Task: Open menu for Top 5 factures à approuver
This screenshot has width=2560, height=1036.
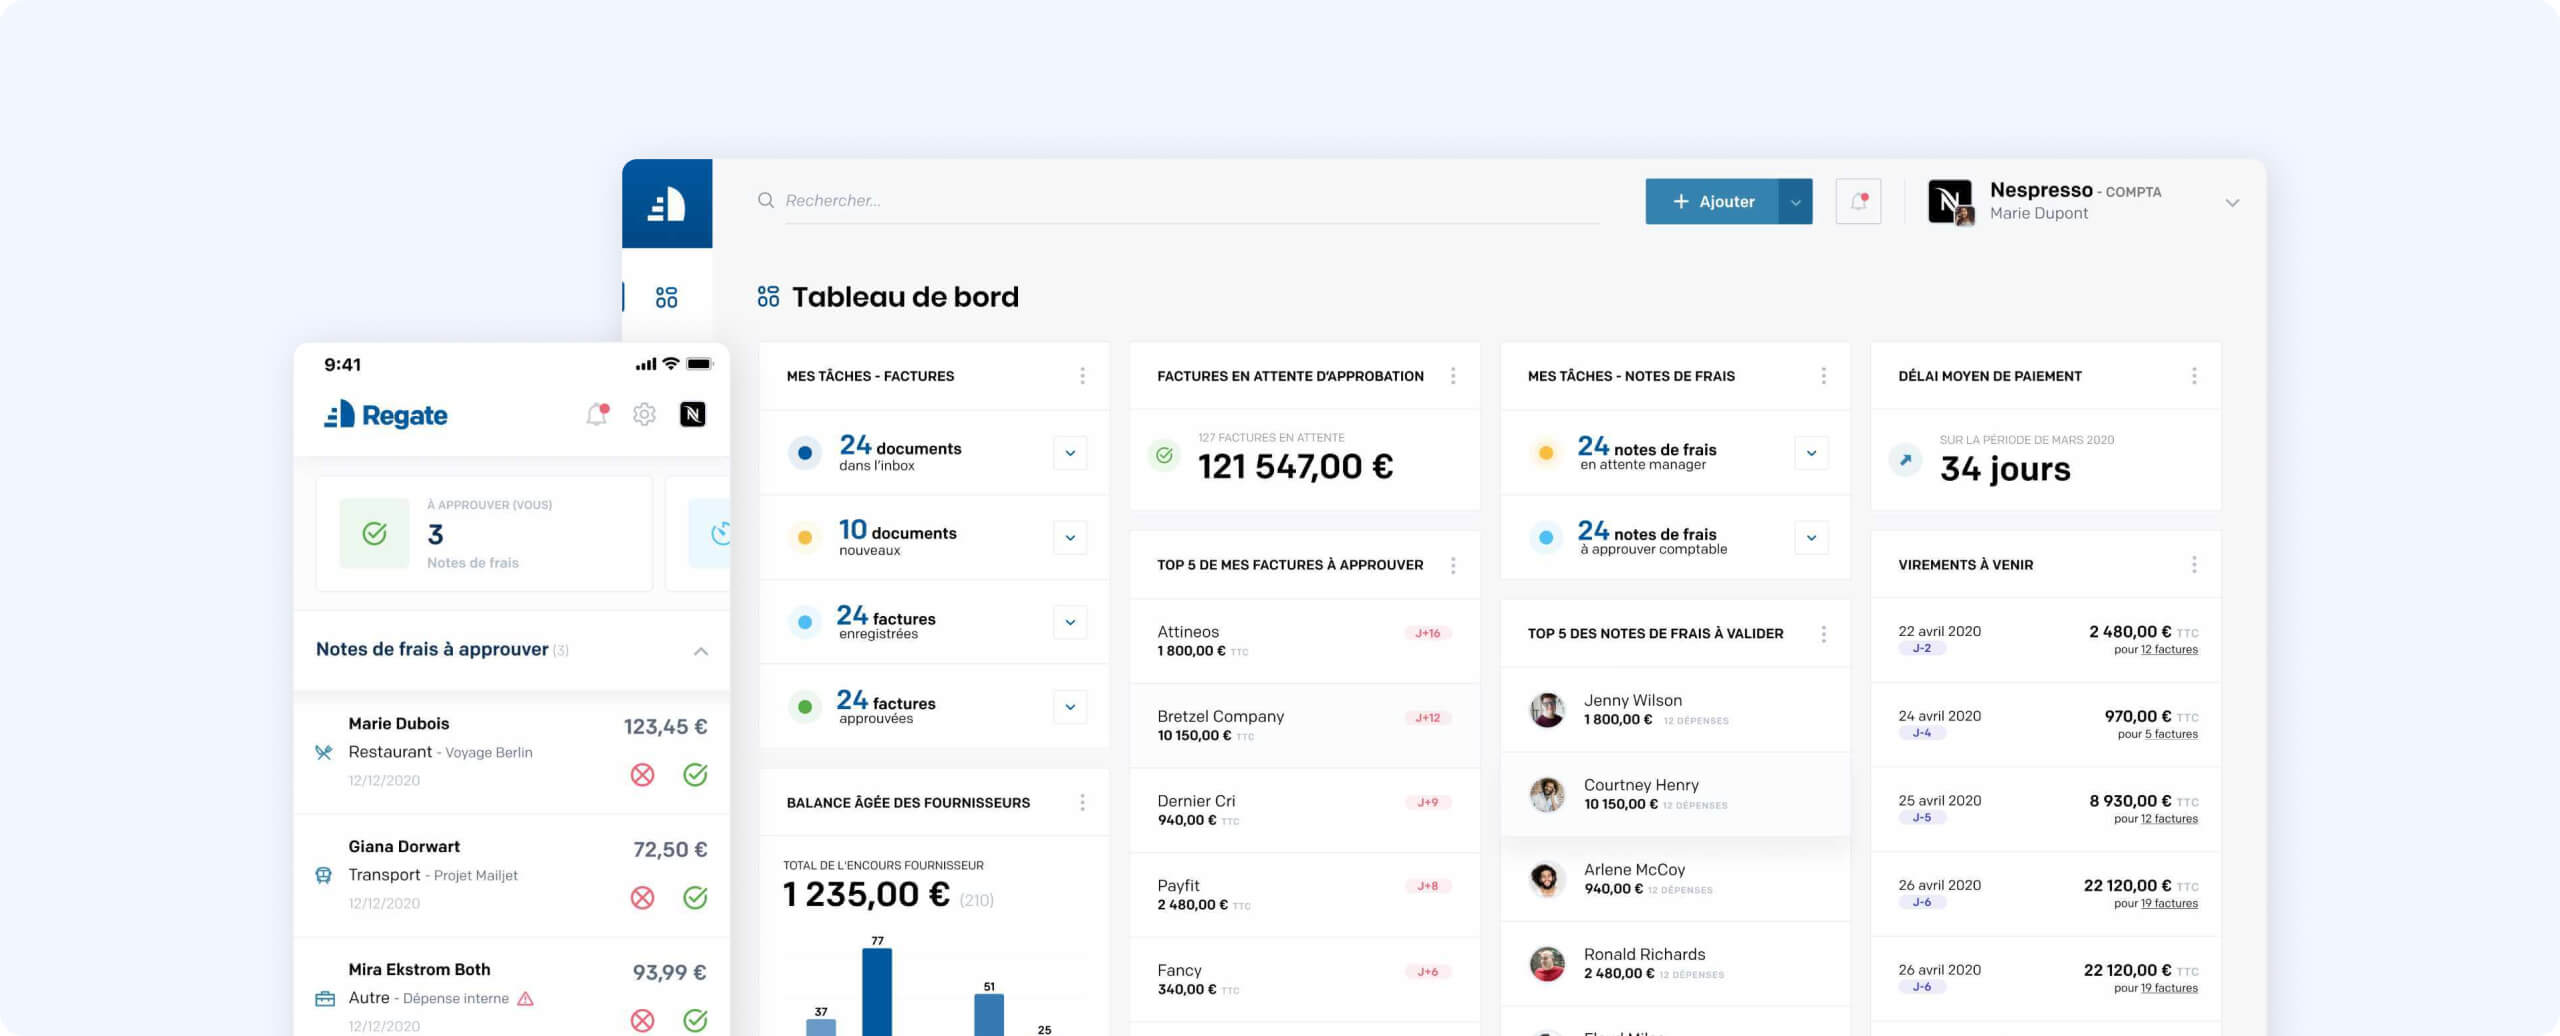Action: click(x=1453, y=565)
